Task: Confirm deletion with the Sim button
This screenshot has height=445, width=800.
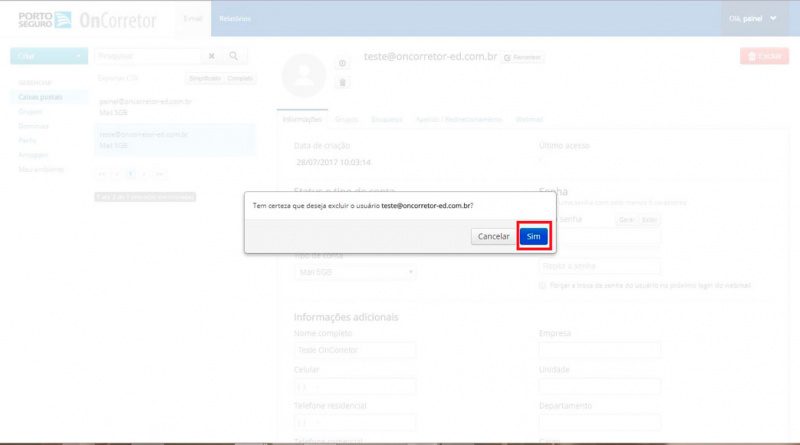Action: 534,236
